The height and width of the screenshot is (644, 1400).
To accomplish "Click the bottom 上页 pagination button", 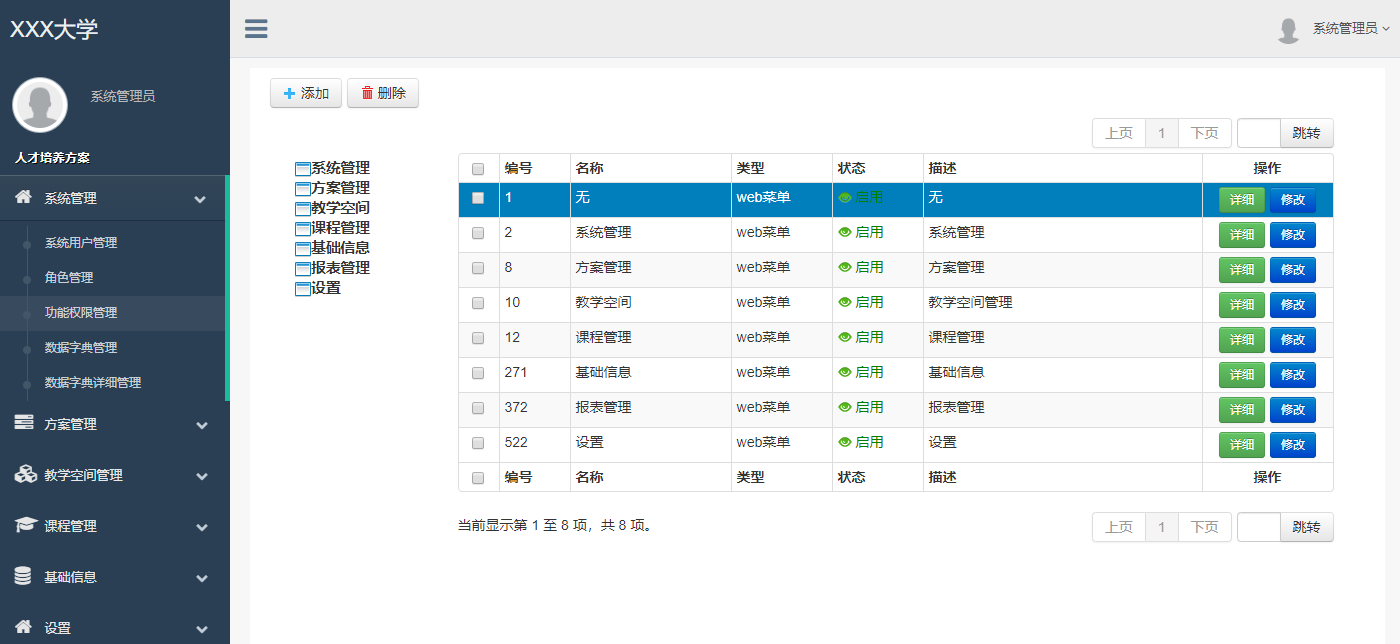I will click(1119, 527).
